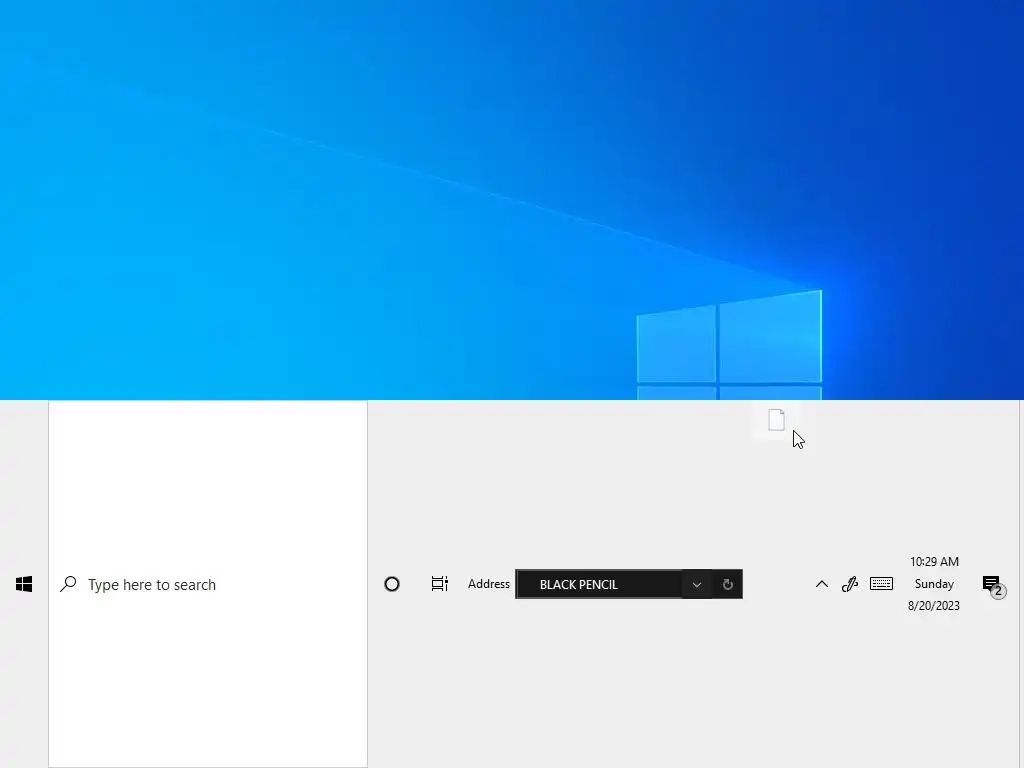Click the date 8/20/2023
The image size is (1024, 768).
coord(934,606)
